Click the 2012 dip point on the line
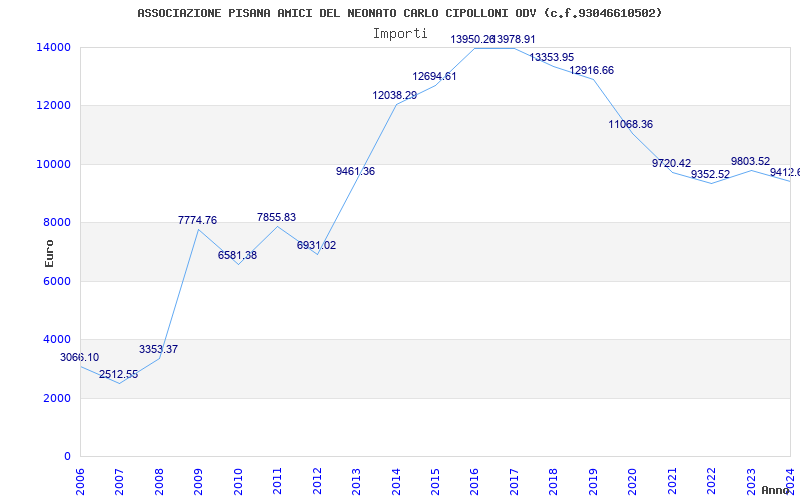Screen dimensions: 800x500 (x=317, y=254)
